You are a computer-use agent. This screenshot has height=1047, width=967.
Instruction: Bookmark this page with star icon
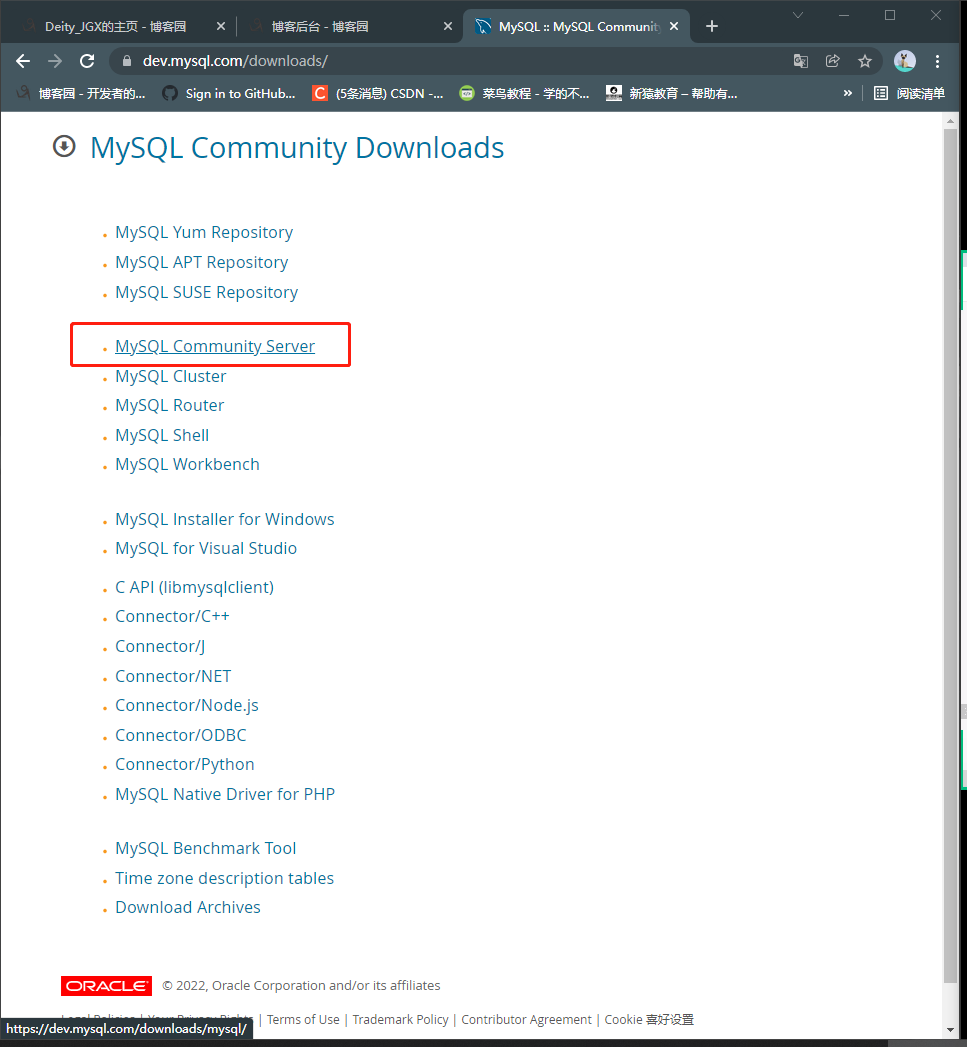coord(865,61)
